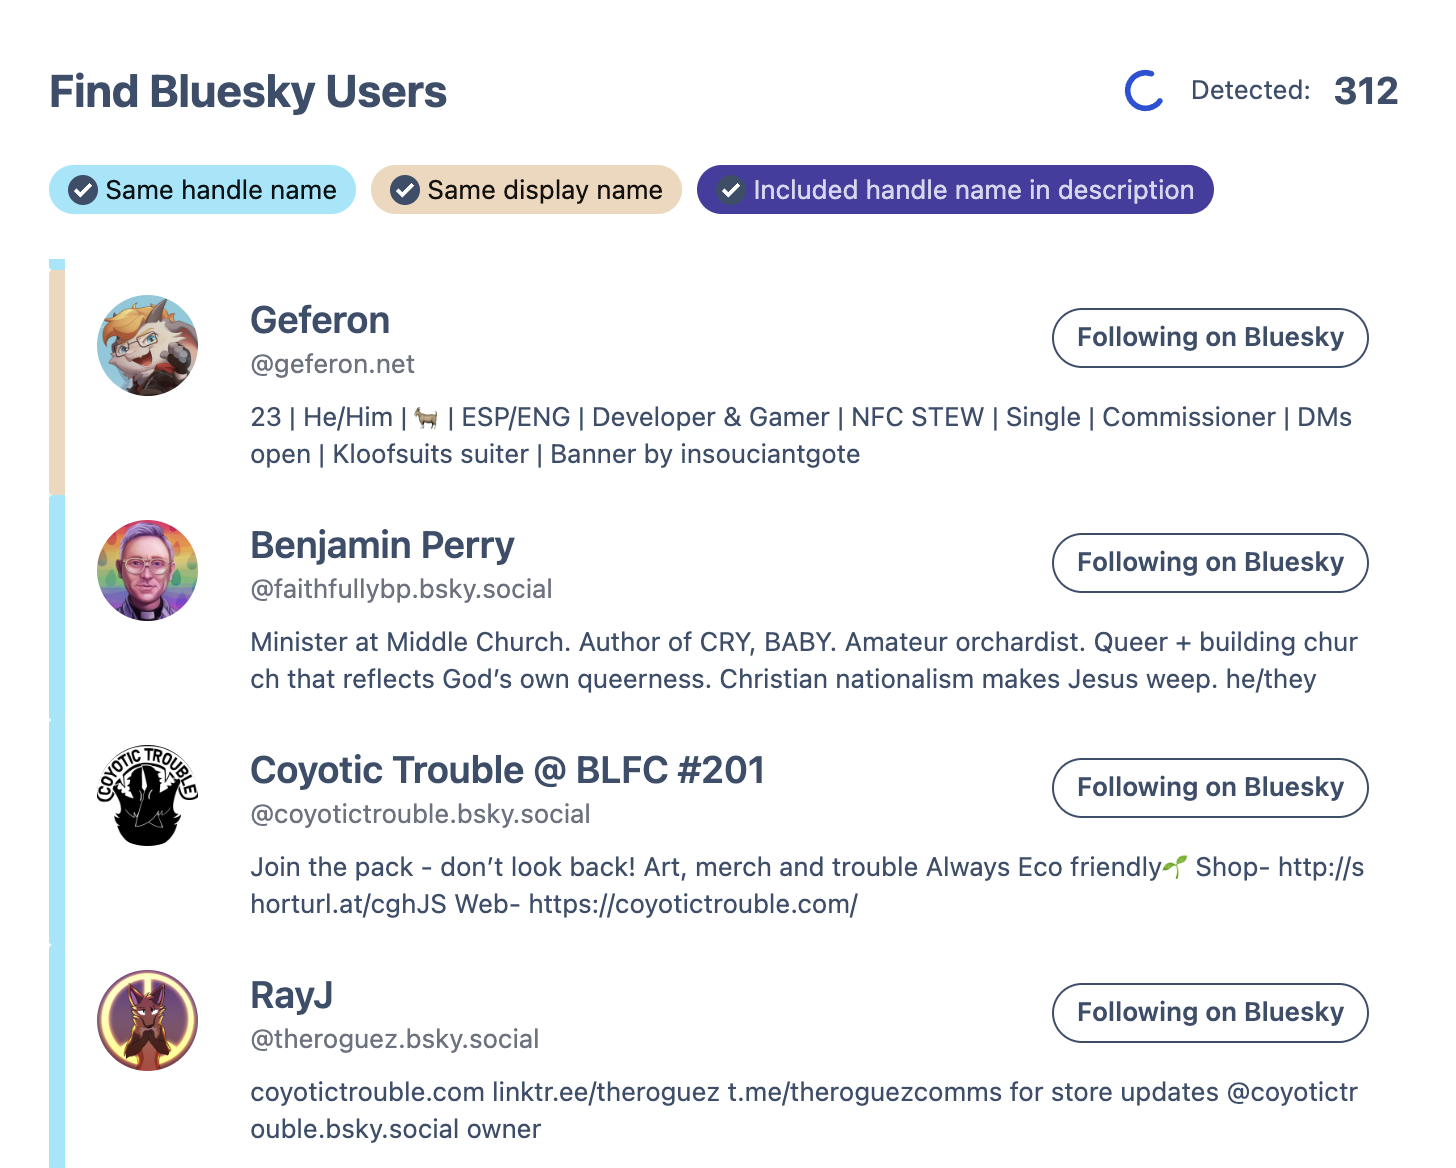Open Geferon's avatar image
This screenshot has height=1168, width=1456.
[148, 346]
